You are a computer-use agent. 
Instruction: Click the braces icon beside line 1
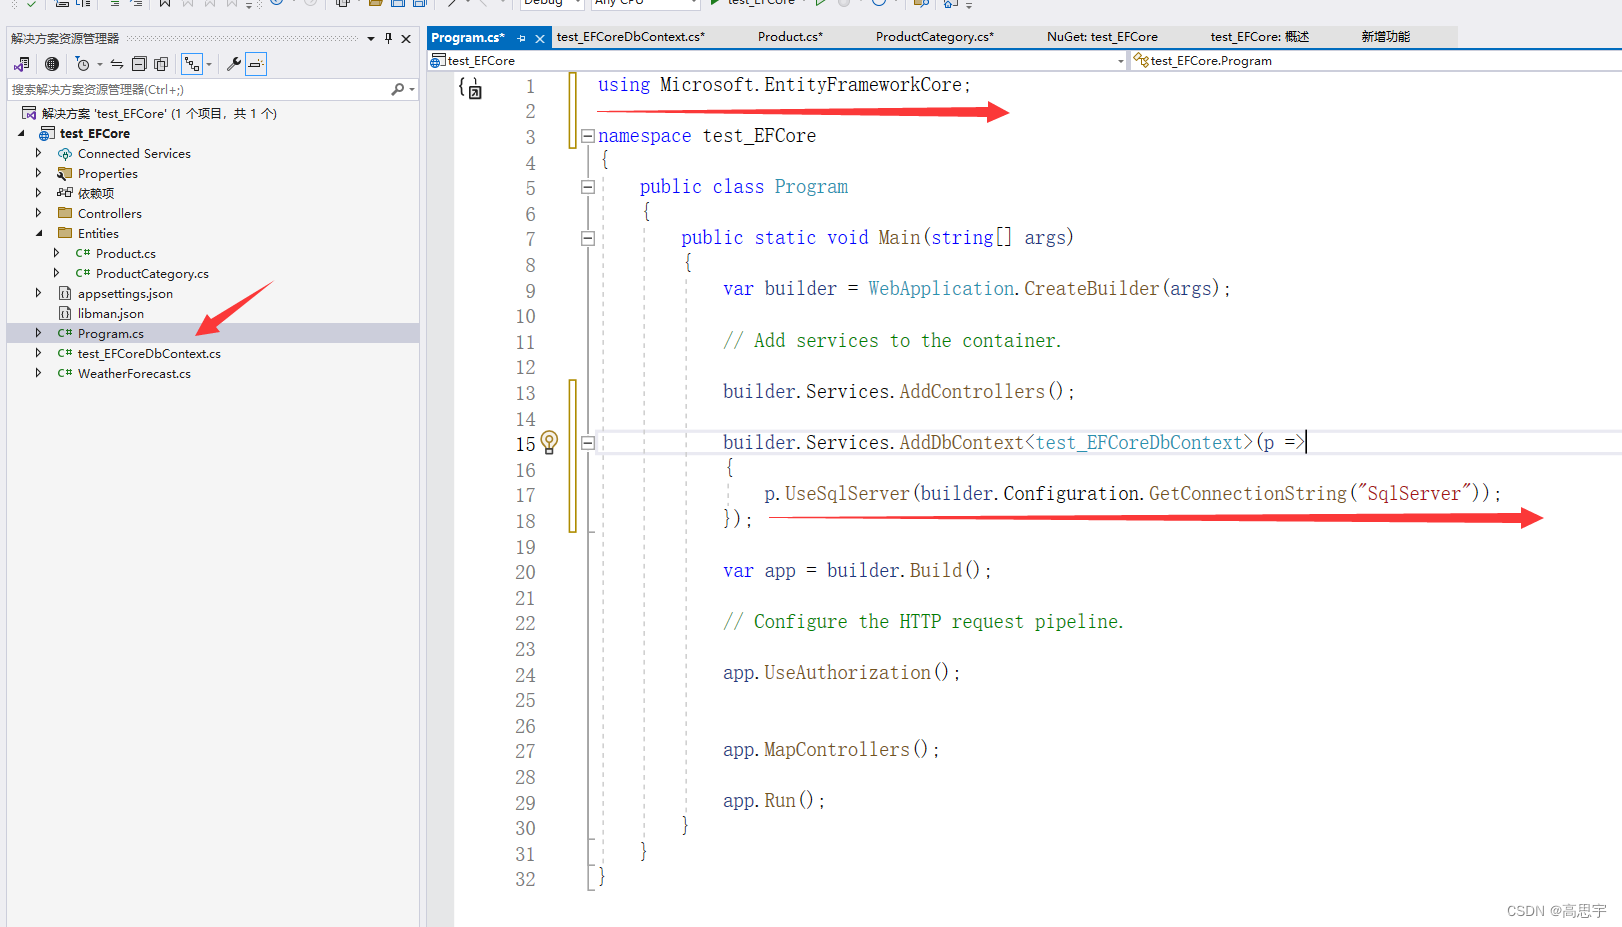click(470, 89)
